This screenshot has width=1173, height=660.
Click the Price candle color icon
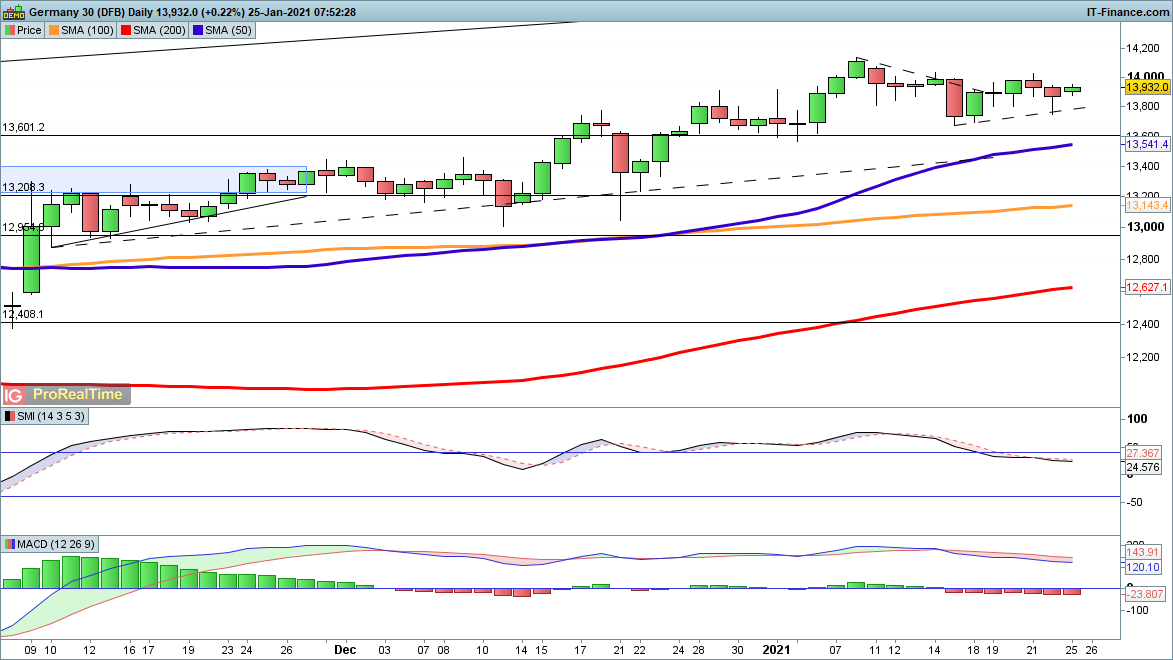click(9, 30)
